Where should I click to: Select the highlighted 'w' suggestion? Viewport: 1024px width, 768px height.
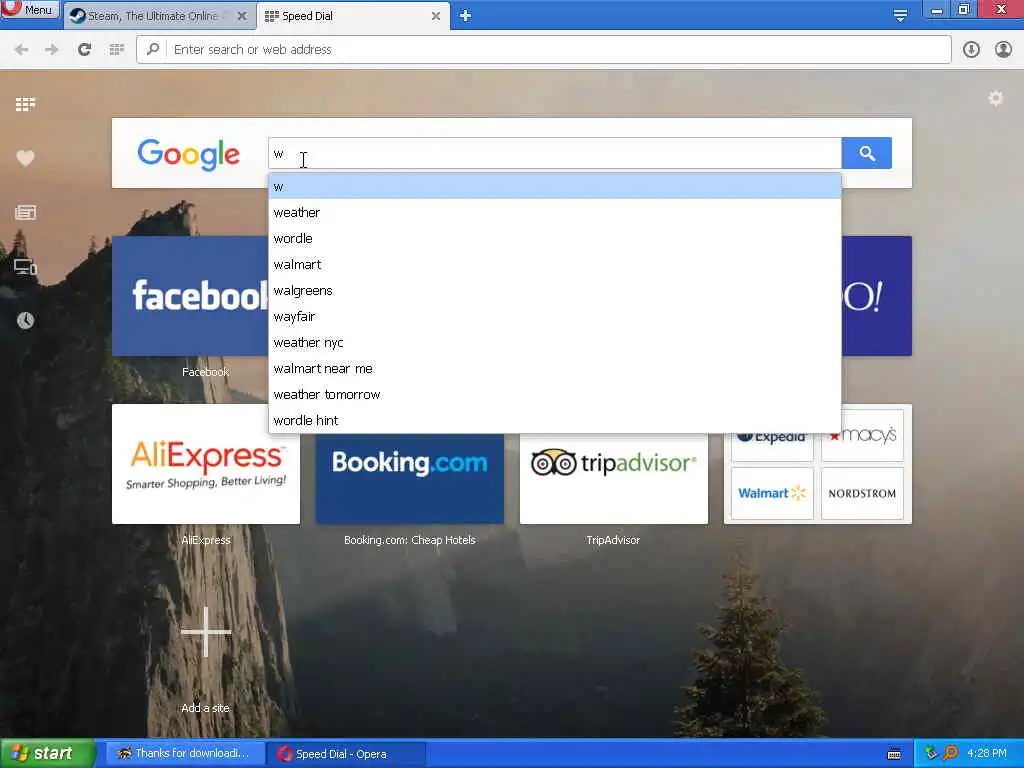pos(554,187)
